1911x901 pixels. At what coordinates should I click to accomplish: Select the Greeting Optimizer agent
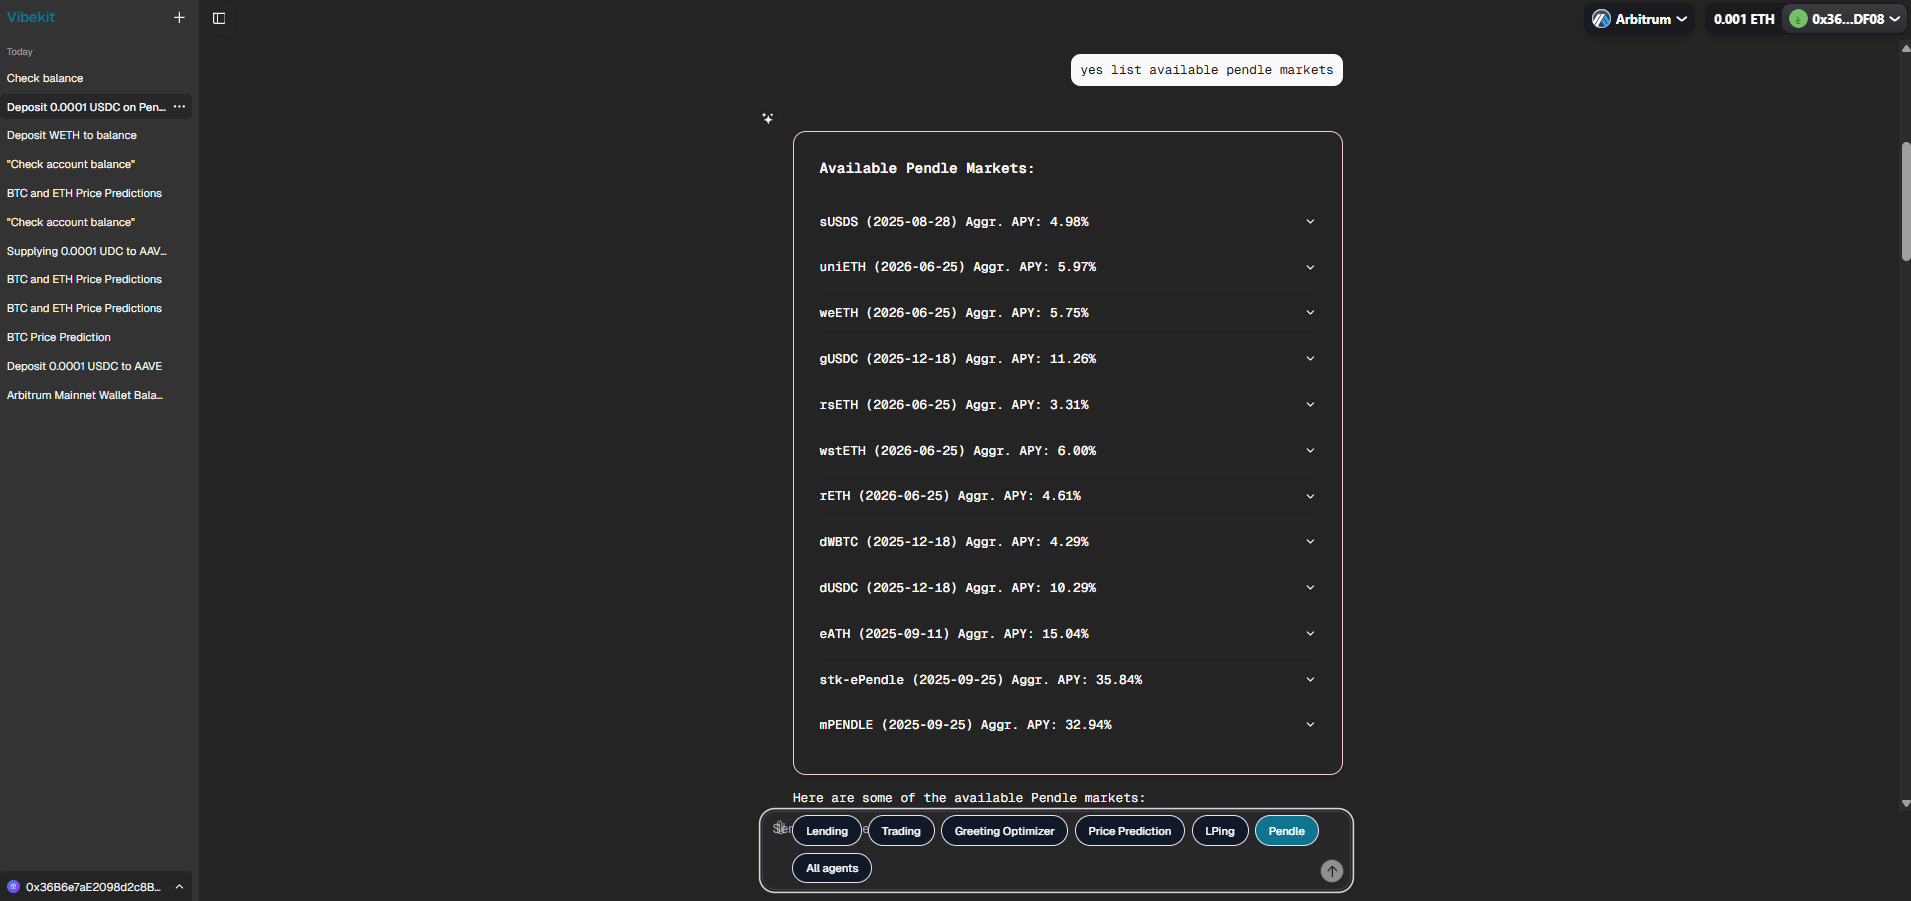(x=1004, y=831)
